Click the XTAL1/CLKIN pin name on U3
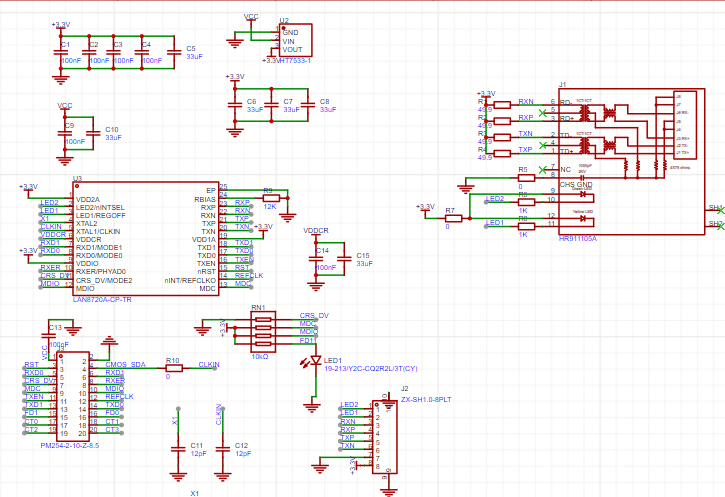Image resolution: width=725 pixels, height=497 pixels. pos(98,231)
